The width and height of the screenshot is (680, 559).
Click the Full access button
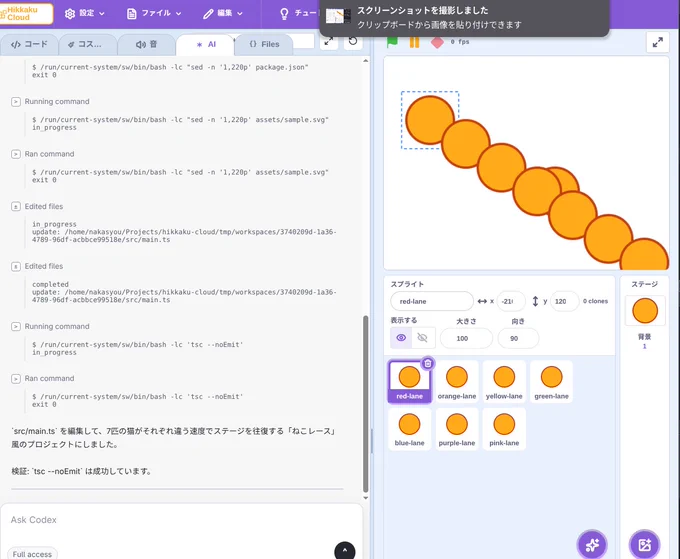tap(32, 554)
